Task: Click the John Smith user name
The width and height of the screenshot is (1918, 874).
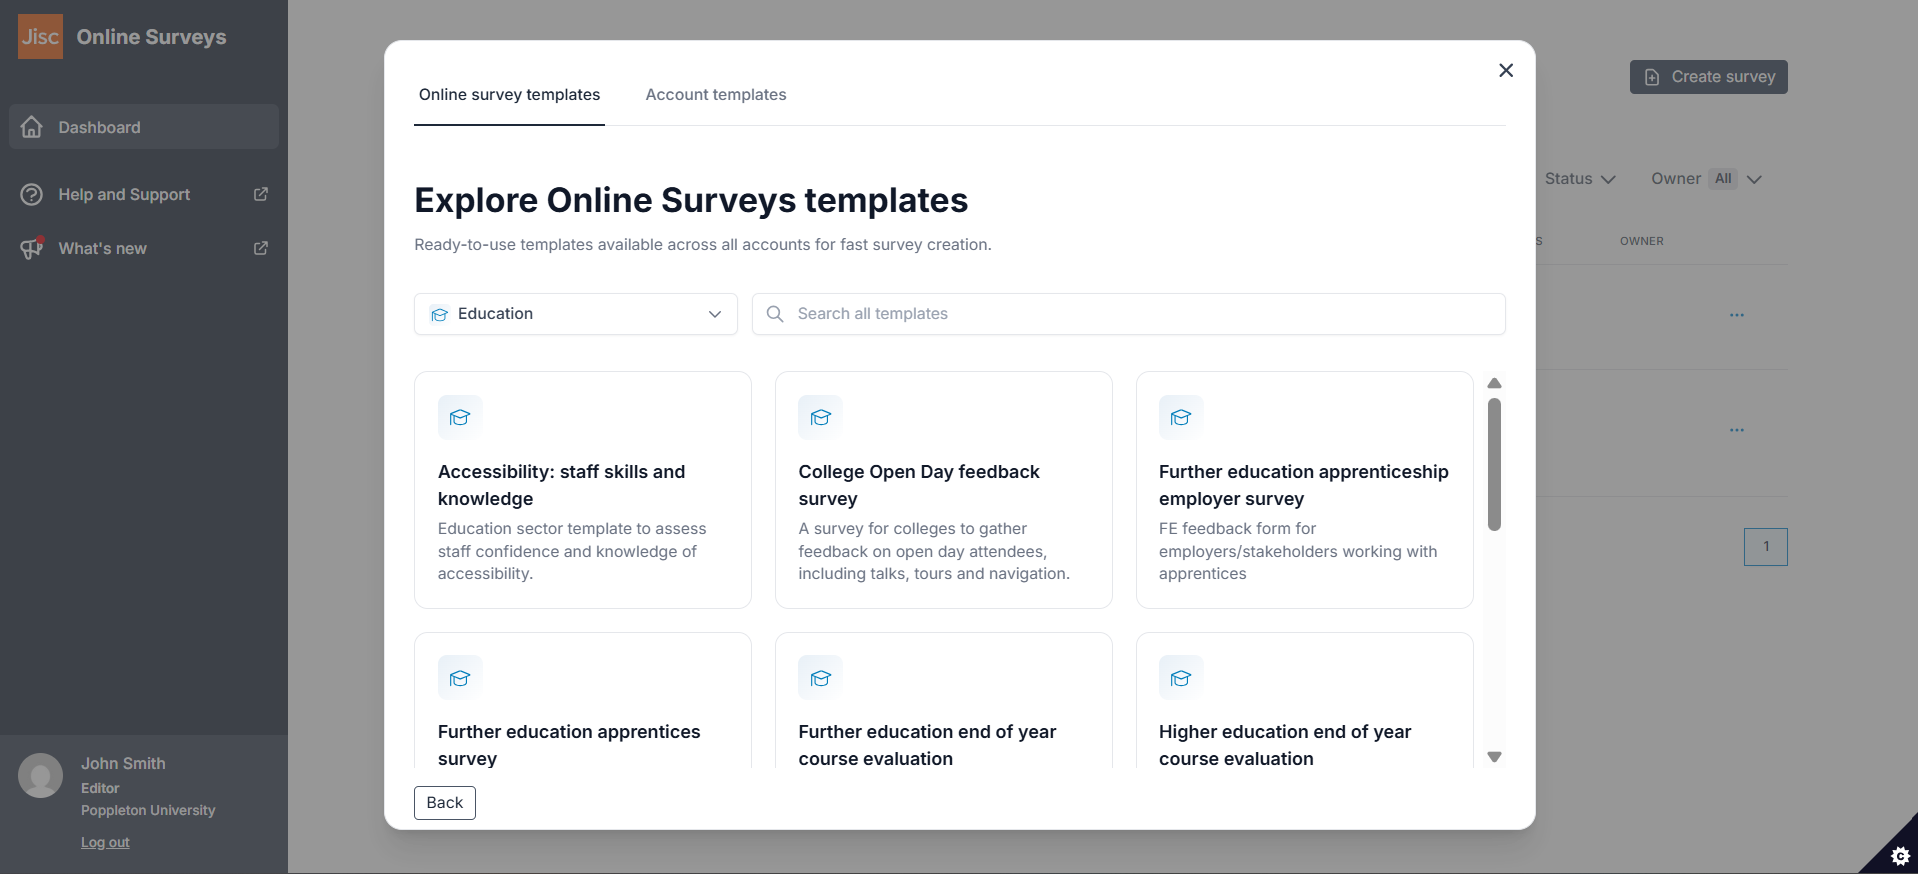Action: pos(123,763)
